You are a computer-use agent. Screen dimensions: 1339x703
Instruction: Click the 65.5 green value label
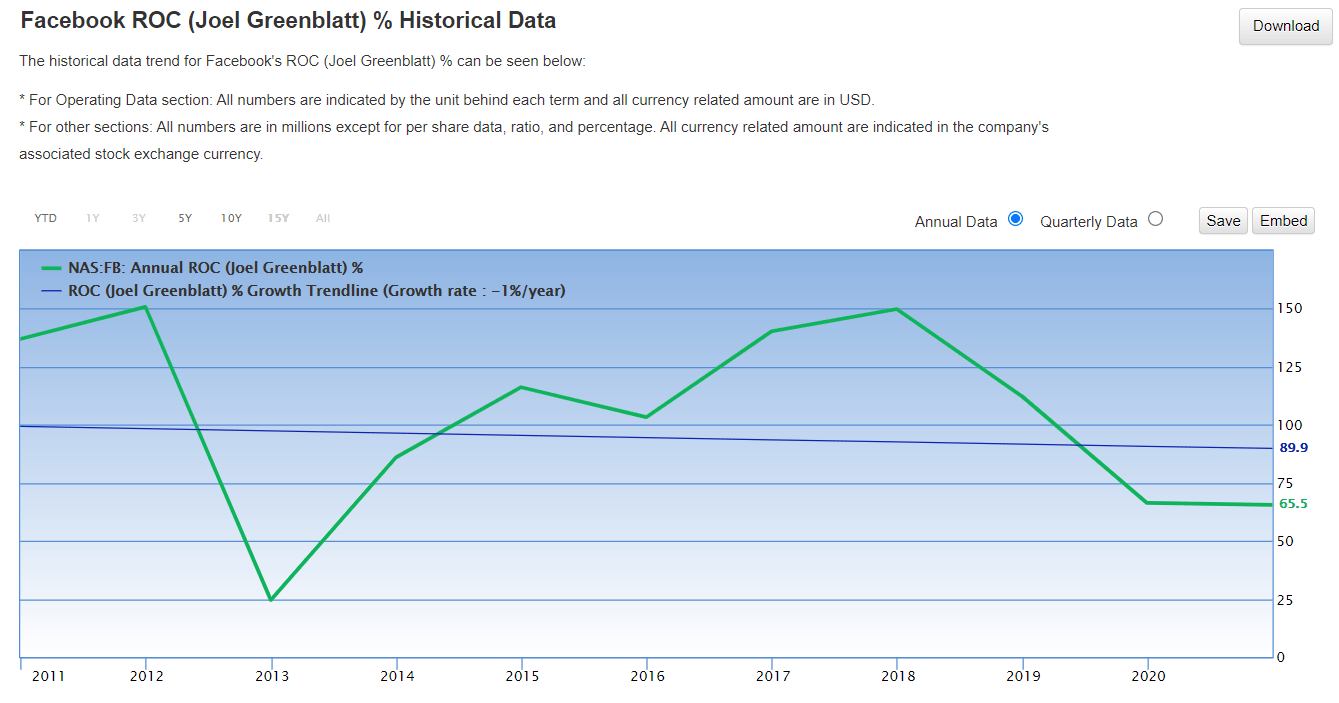tap(1293, 504)
